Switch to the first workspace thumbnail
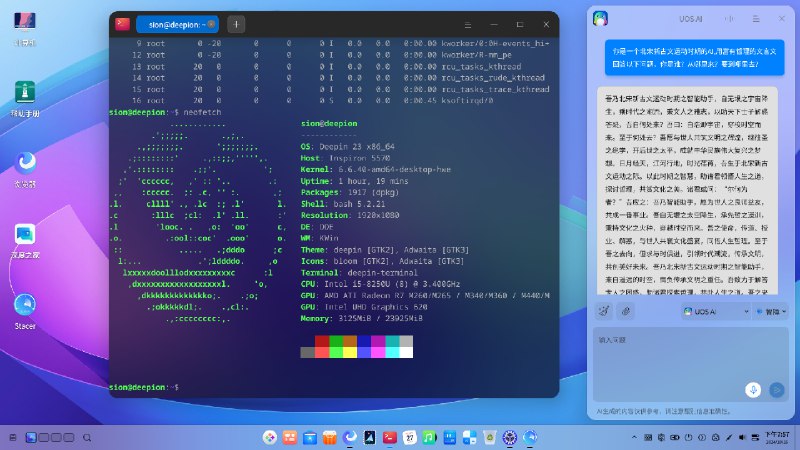The image size is (800, 450). coord(31,437)
